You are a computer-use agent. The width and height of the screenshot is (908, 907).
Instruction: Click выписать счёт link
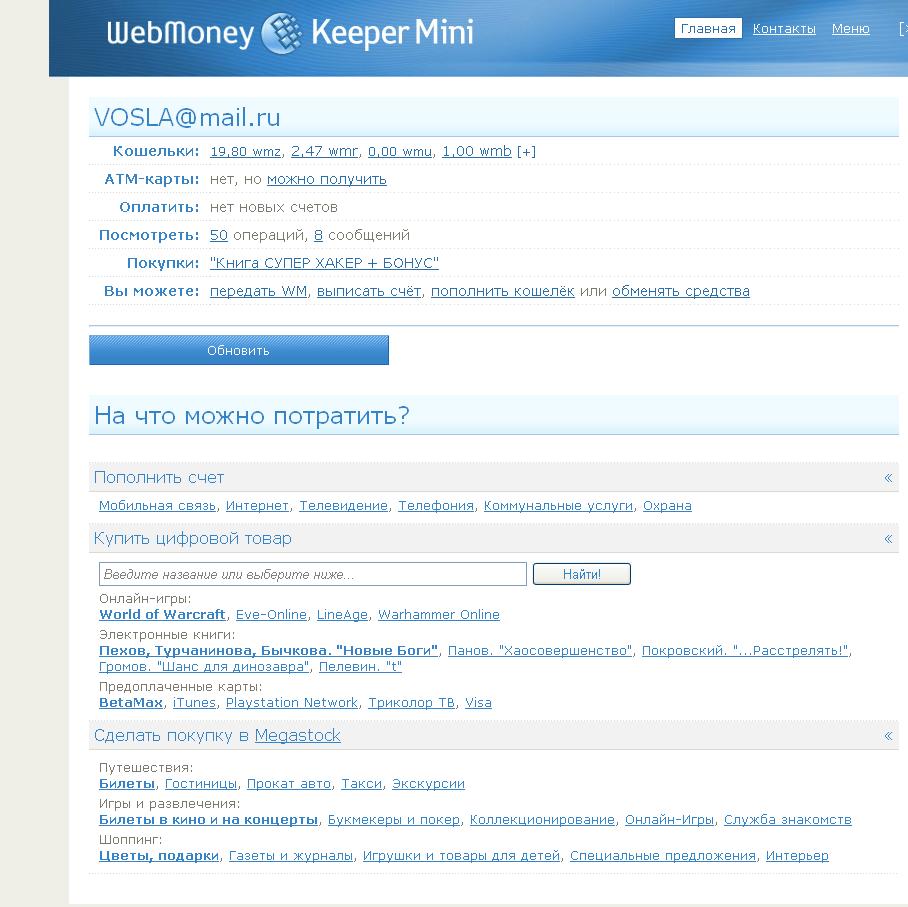coord(369,291)
